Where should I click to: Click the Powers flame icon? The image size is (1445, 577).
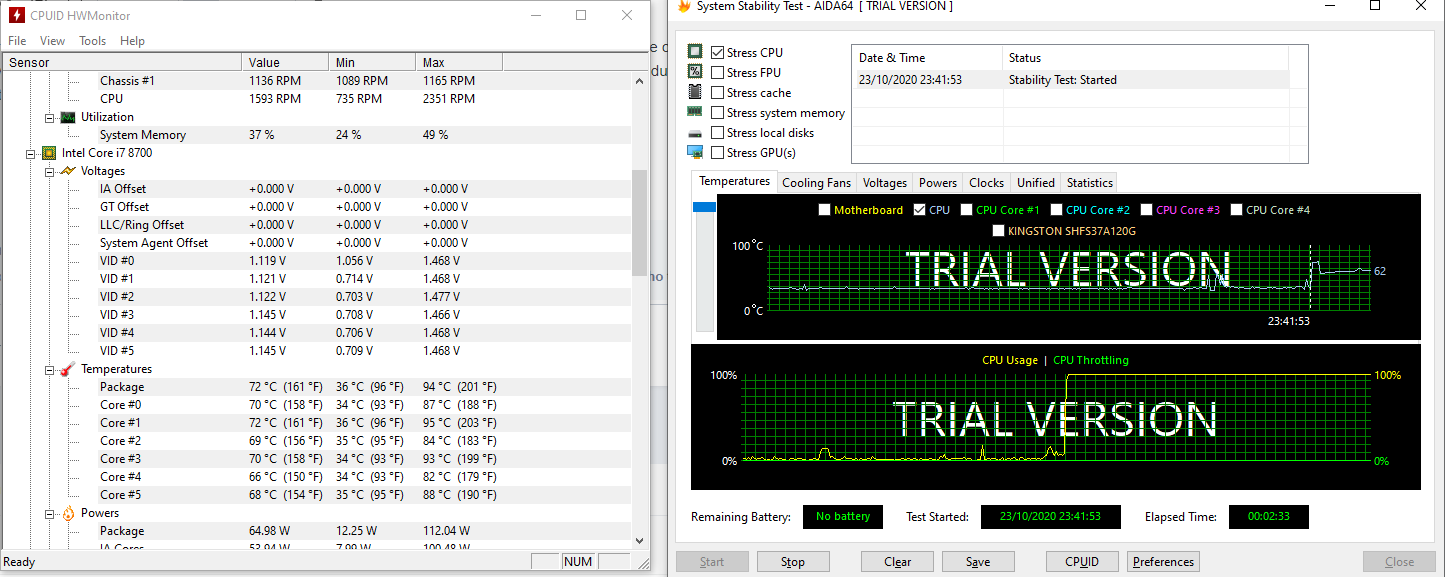pyautogui.click(x=68, y=513)
